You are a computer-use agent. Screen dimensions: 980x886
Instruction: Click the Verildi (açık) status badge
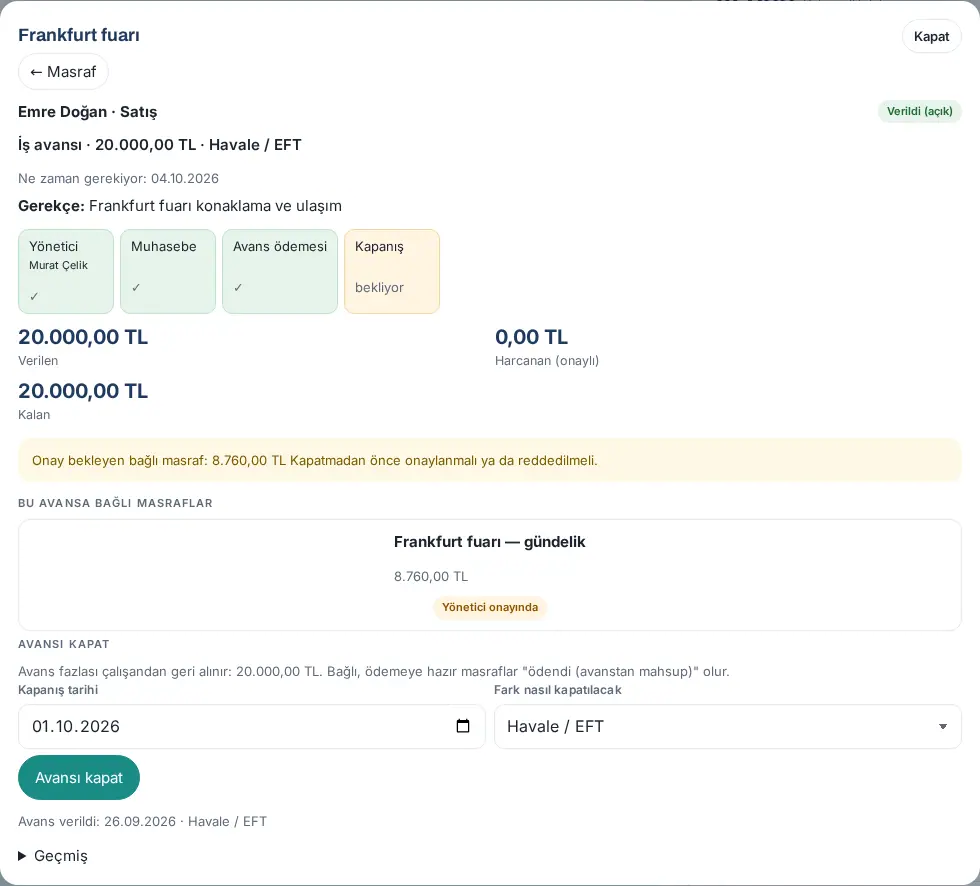pos(919,111)
